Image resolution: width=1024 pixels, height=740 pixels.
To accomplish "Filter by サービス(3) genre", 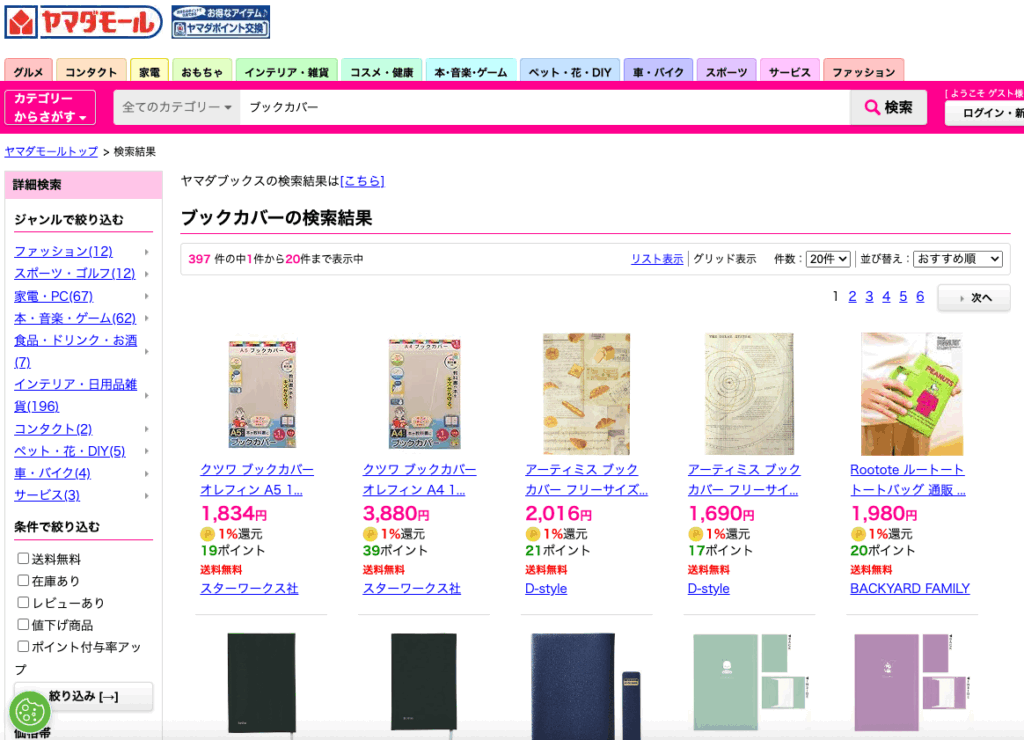I will 47,495.
